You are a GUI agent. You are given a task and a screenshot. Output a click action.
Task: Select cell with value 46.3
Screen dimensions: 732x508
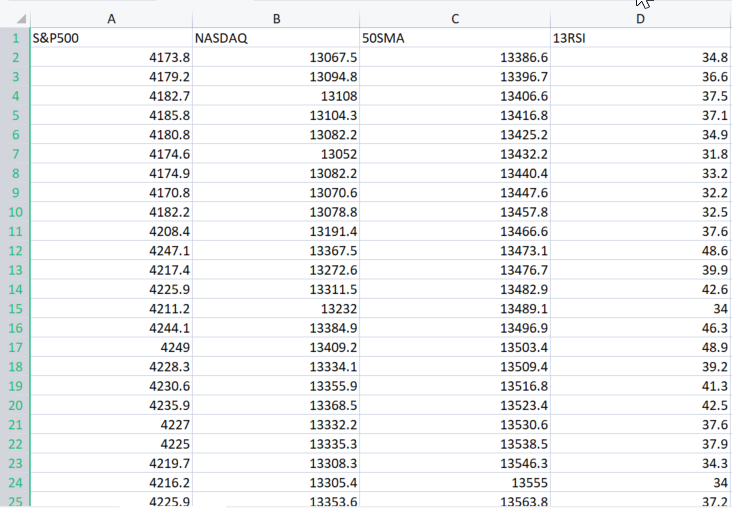tap(641, 328)
